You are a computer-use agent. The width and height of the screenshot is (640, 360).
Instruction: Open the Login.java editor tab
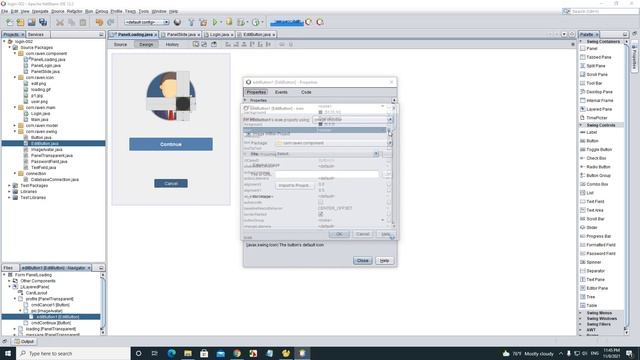[x=219, y=35]
